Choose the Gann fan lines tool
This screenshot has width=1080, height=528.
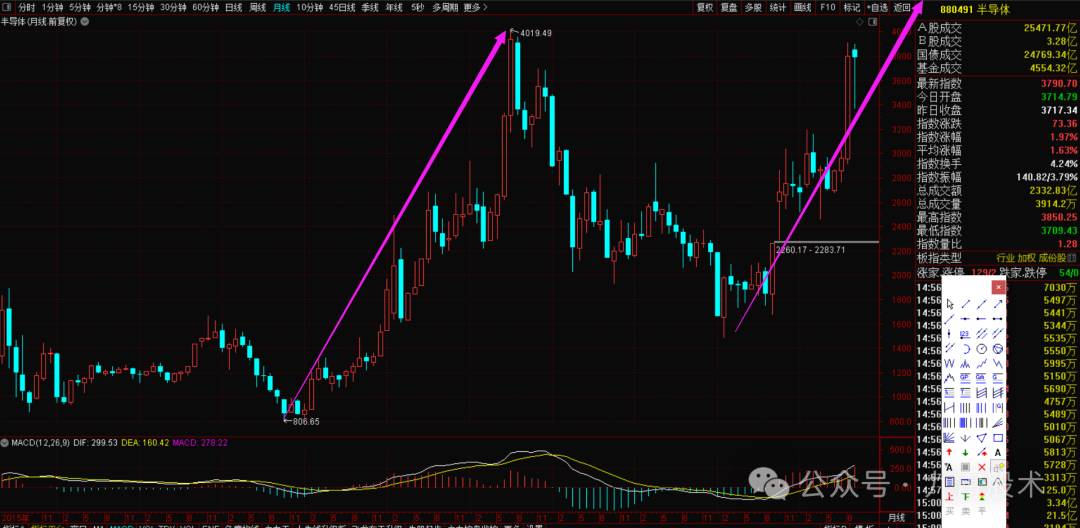pyautogui.click(x=949, y=437)
